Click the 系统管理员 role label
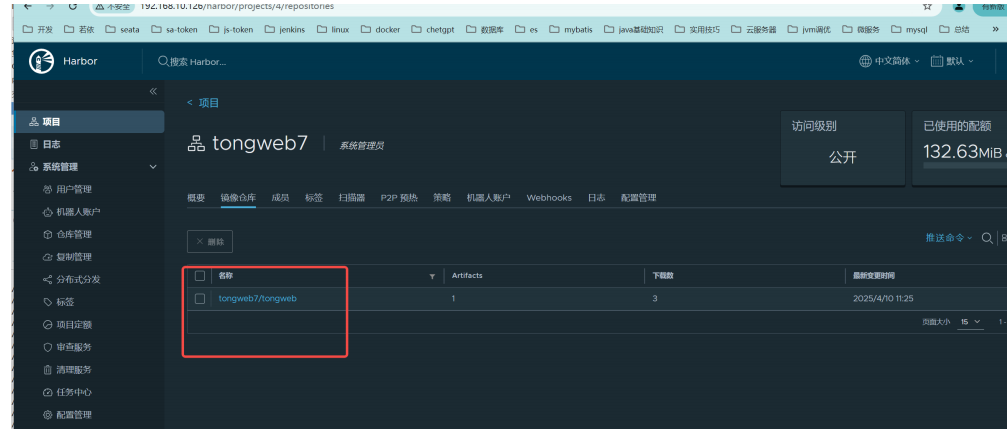The height and width of the screenshot is (429, 1007). coord(362,146)
